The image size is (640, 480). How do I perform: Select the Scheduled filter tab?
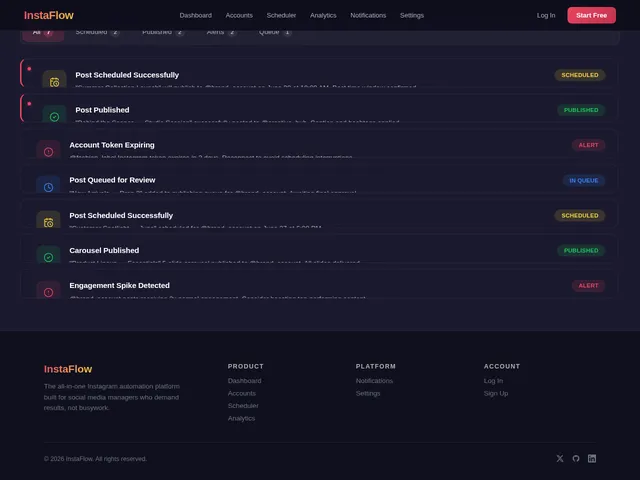point(97,34)
